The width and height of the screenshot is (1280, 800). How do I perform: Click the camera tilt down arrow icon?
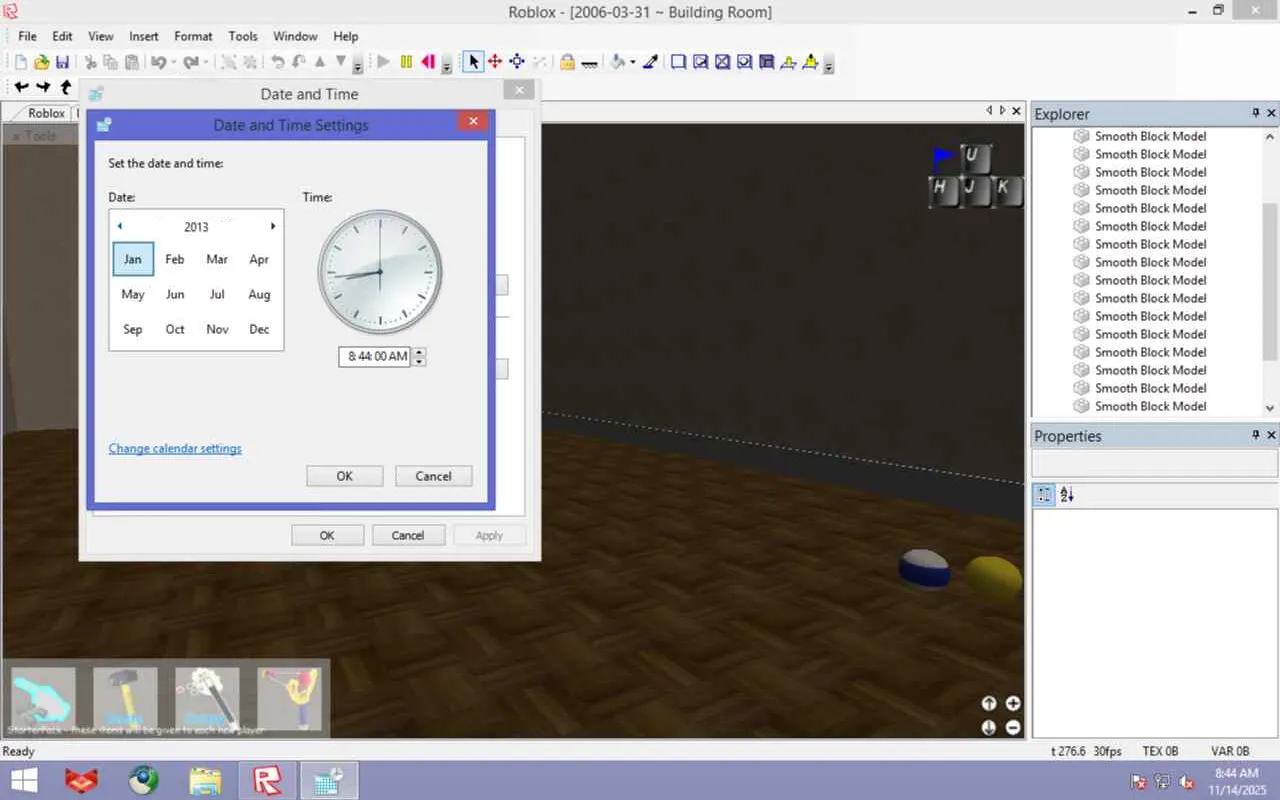pos(989,727)
